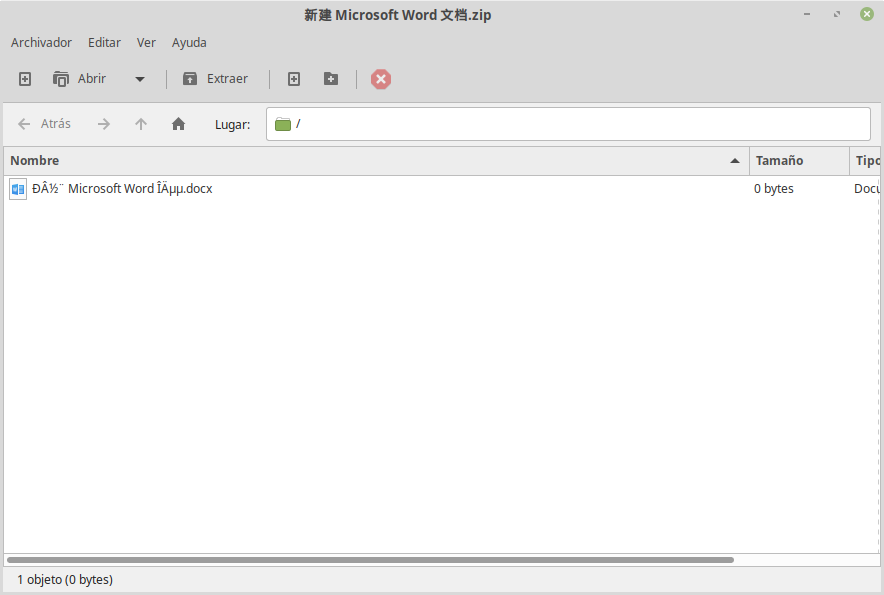Click the Home navigation icon
Image resolution: width=884 pixels, height=595 pixels.
pos(178,124)
